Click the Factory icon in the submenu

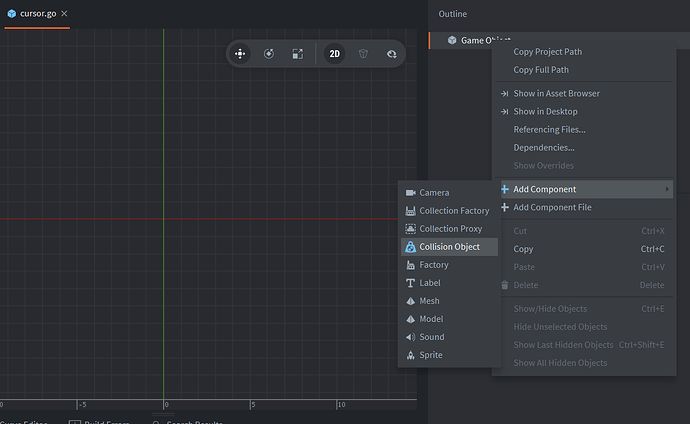[x=411, y=265]
